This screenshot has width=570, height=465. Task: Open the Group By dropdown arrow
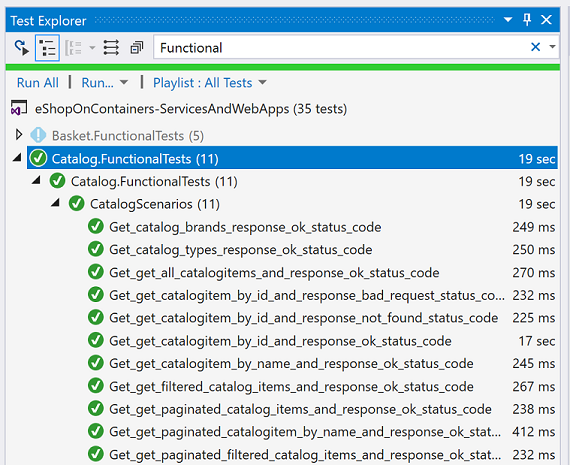click(x=92, y=48)
